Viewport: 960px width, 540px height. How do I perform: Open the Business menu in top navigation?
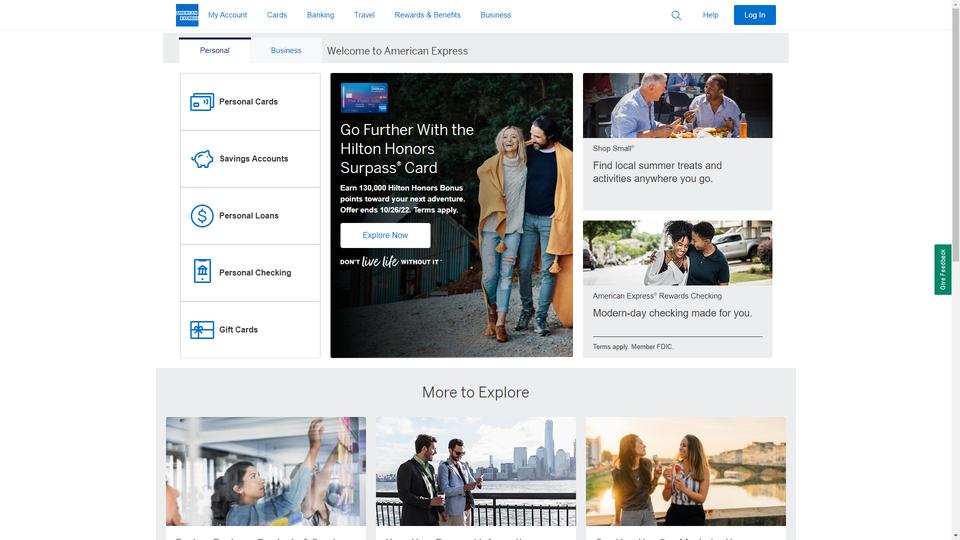tap(495, 15)
